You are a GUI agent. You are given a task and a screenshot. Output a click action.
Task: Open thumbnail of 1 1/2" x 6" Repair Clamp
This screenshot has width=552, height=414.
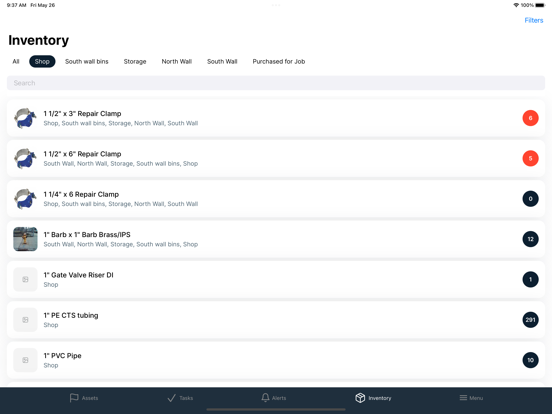tap(25, 158)
